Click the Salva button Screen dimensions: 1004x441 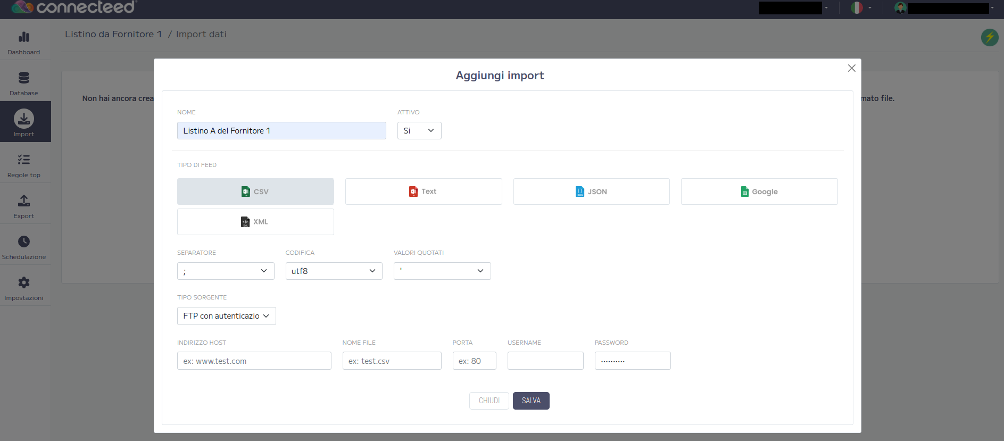click(x=531, y=400)
